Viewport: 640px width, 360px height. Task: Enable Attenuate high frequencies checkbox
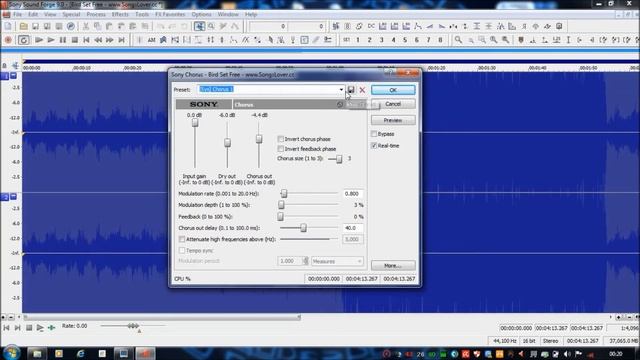tap(182, 239)
